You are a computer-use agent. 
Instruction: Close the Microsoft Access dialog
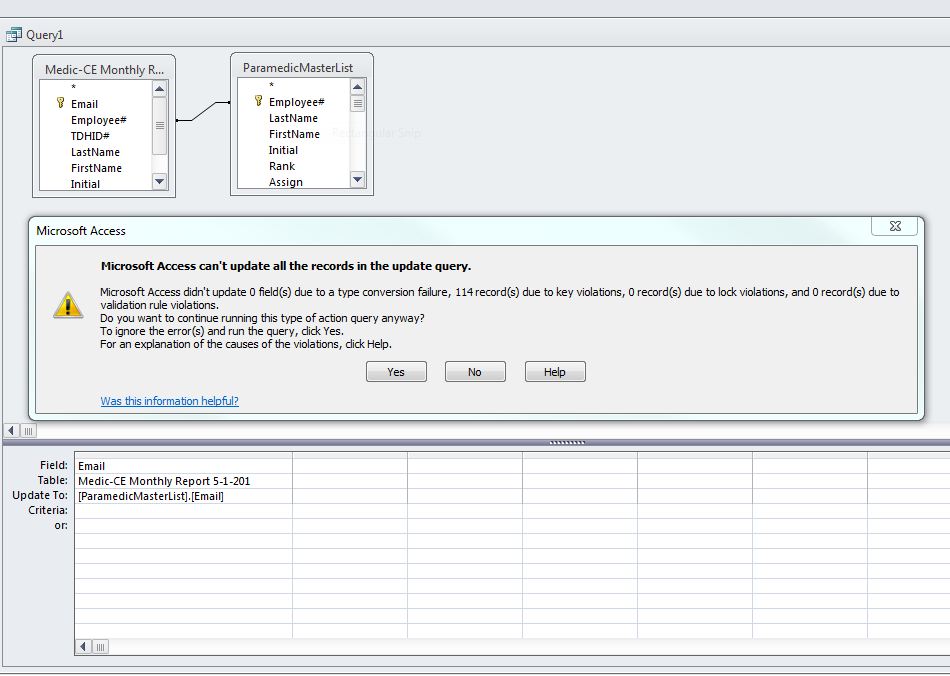(x=894, y=226)
